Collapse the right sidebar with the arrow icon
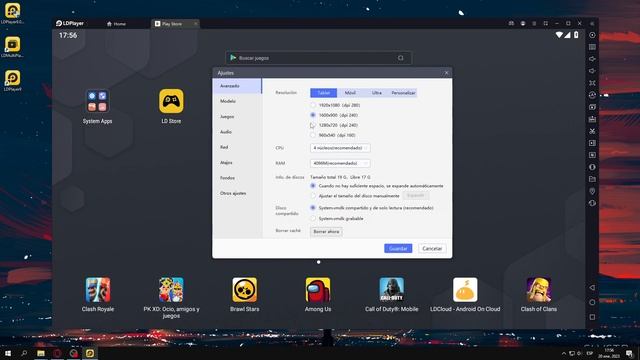Viewport: 640px width, 360px height. point(592,24)
